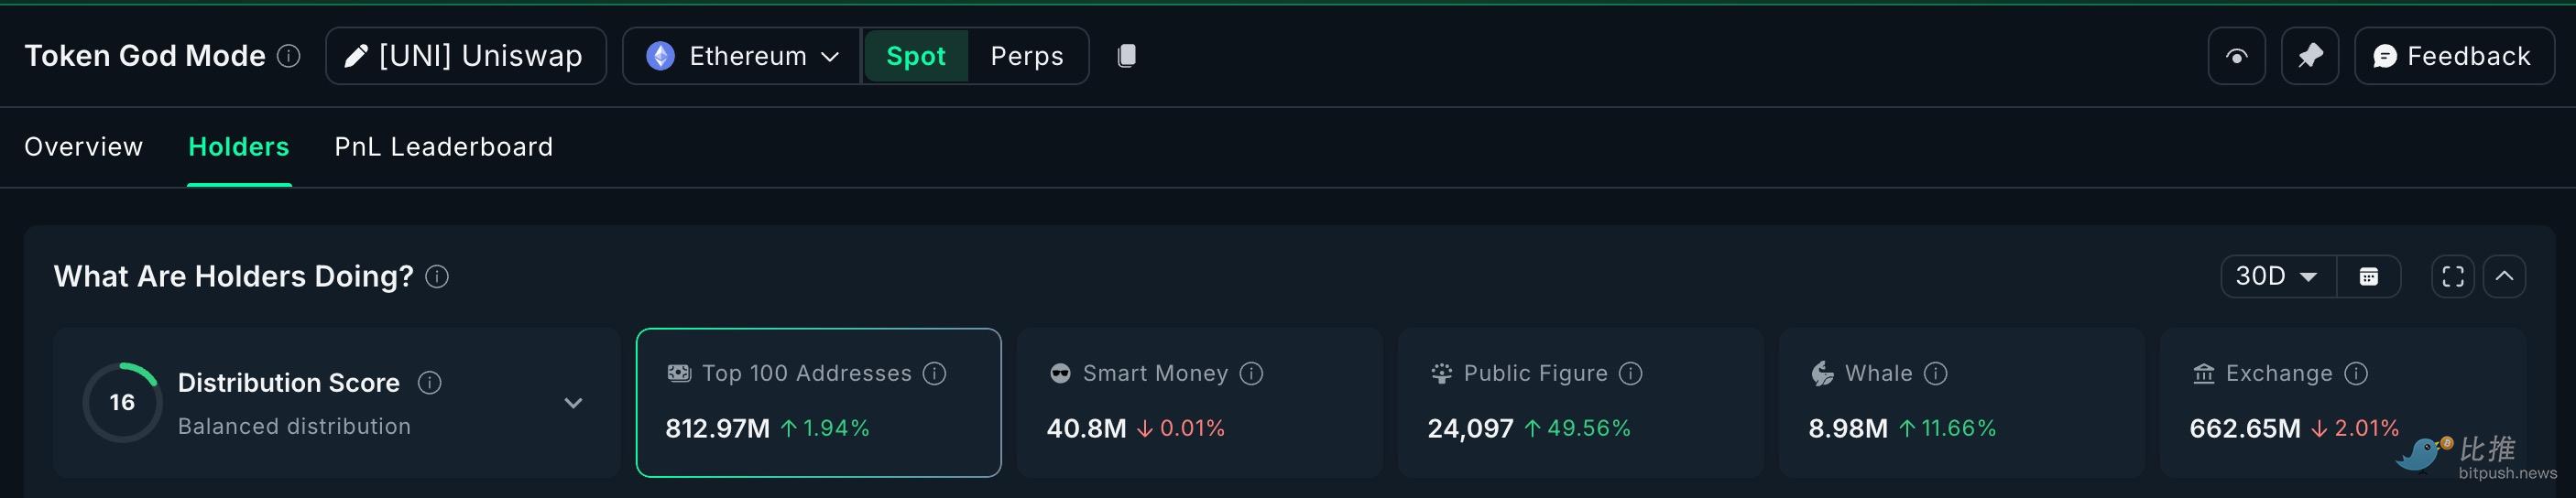Open the Ethereum chain dropdown
This screenshot has width=2576, height=498.
(742, 56)
